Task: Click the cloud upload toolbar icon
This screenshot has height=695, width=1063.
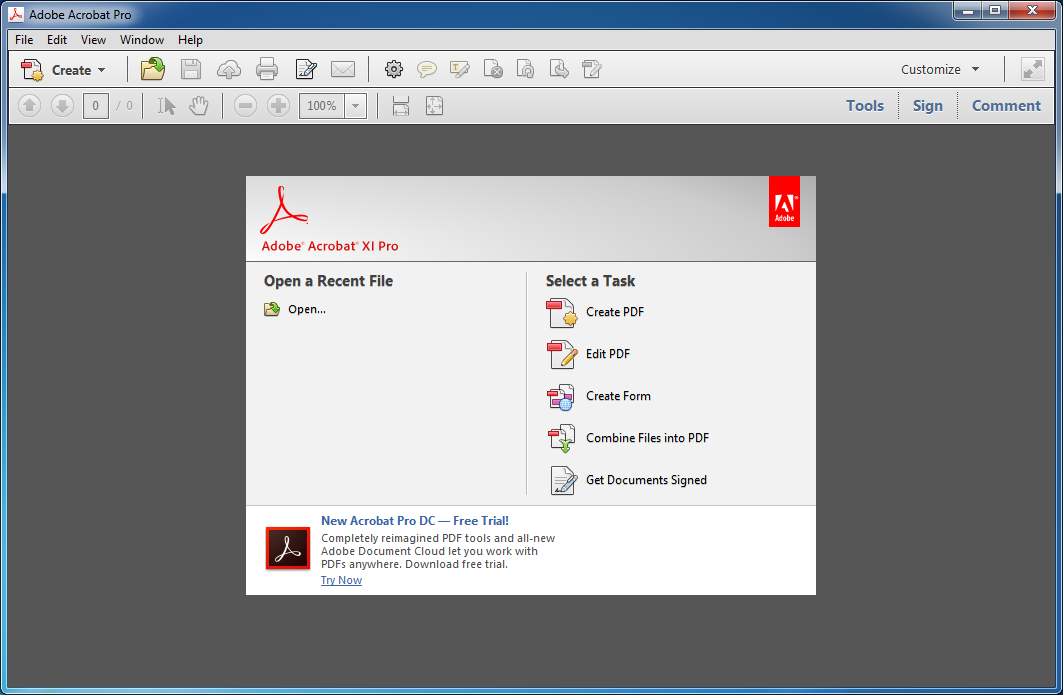Action: coord(228,69)
